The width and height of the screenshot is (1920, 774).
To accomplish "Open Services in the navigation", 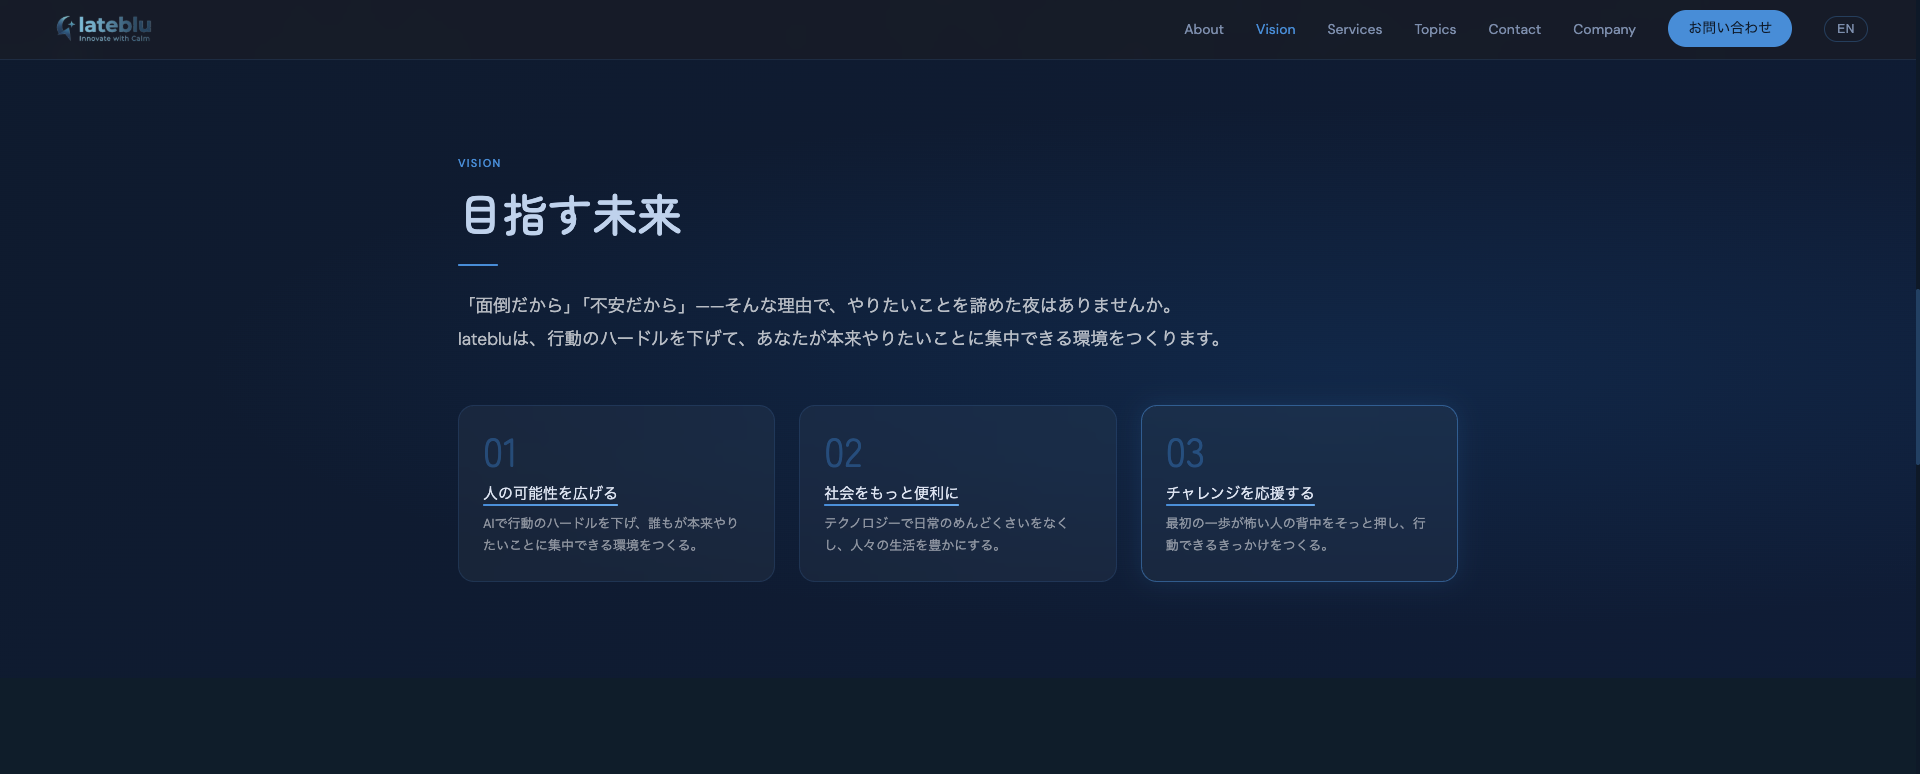I will [x=1354, y=29].
